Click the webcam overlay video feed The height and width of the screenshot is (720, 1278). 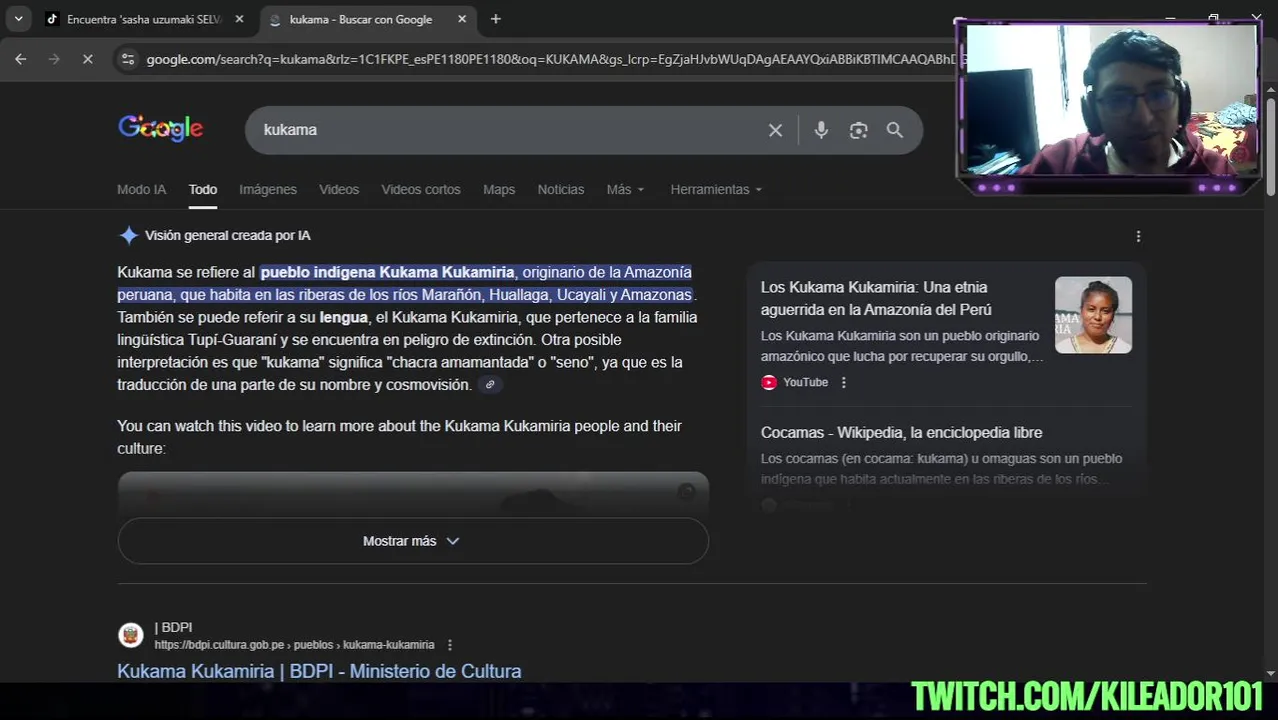click(1108, 100)
